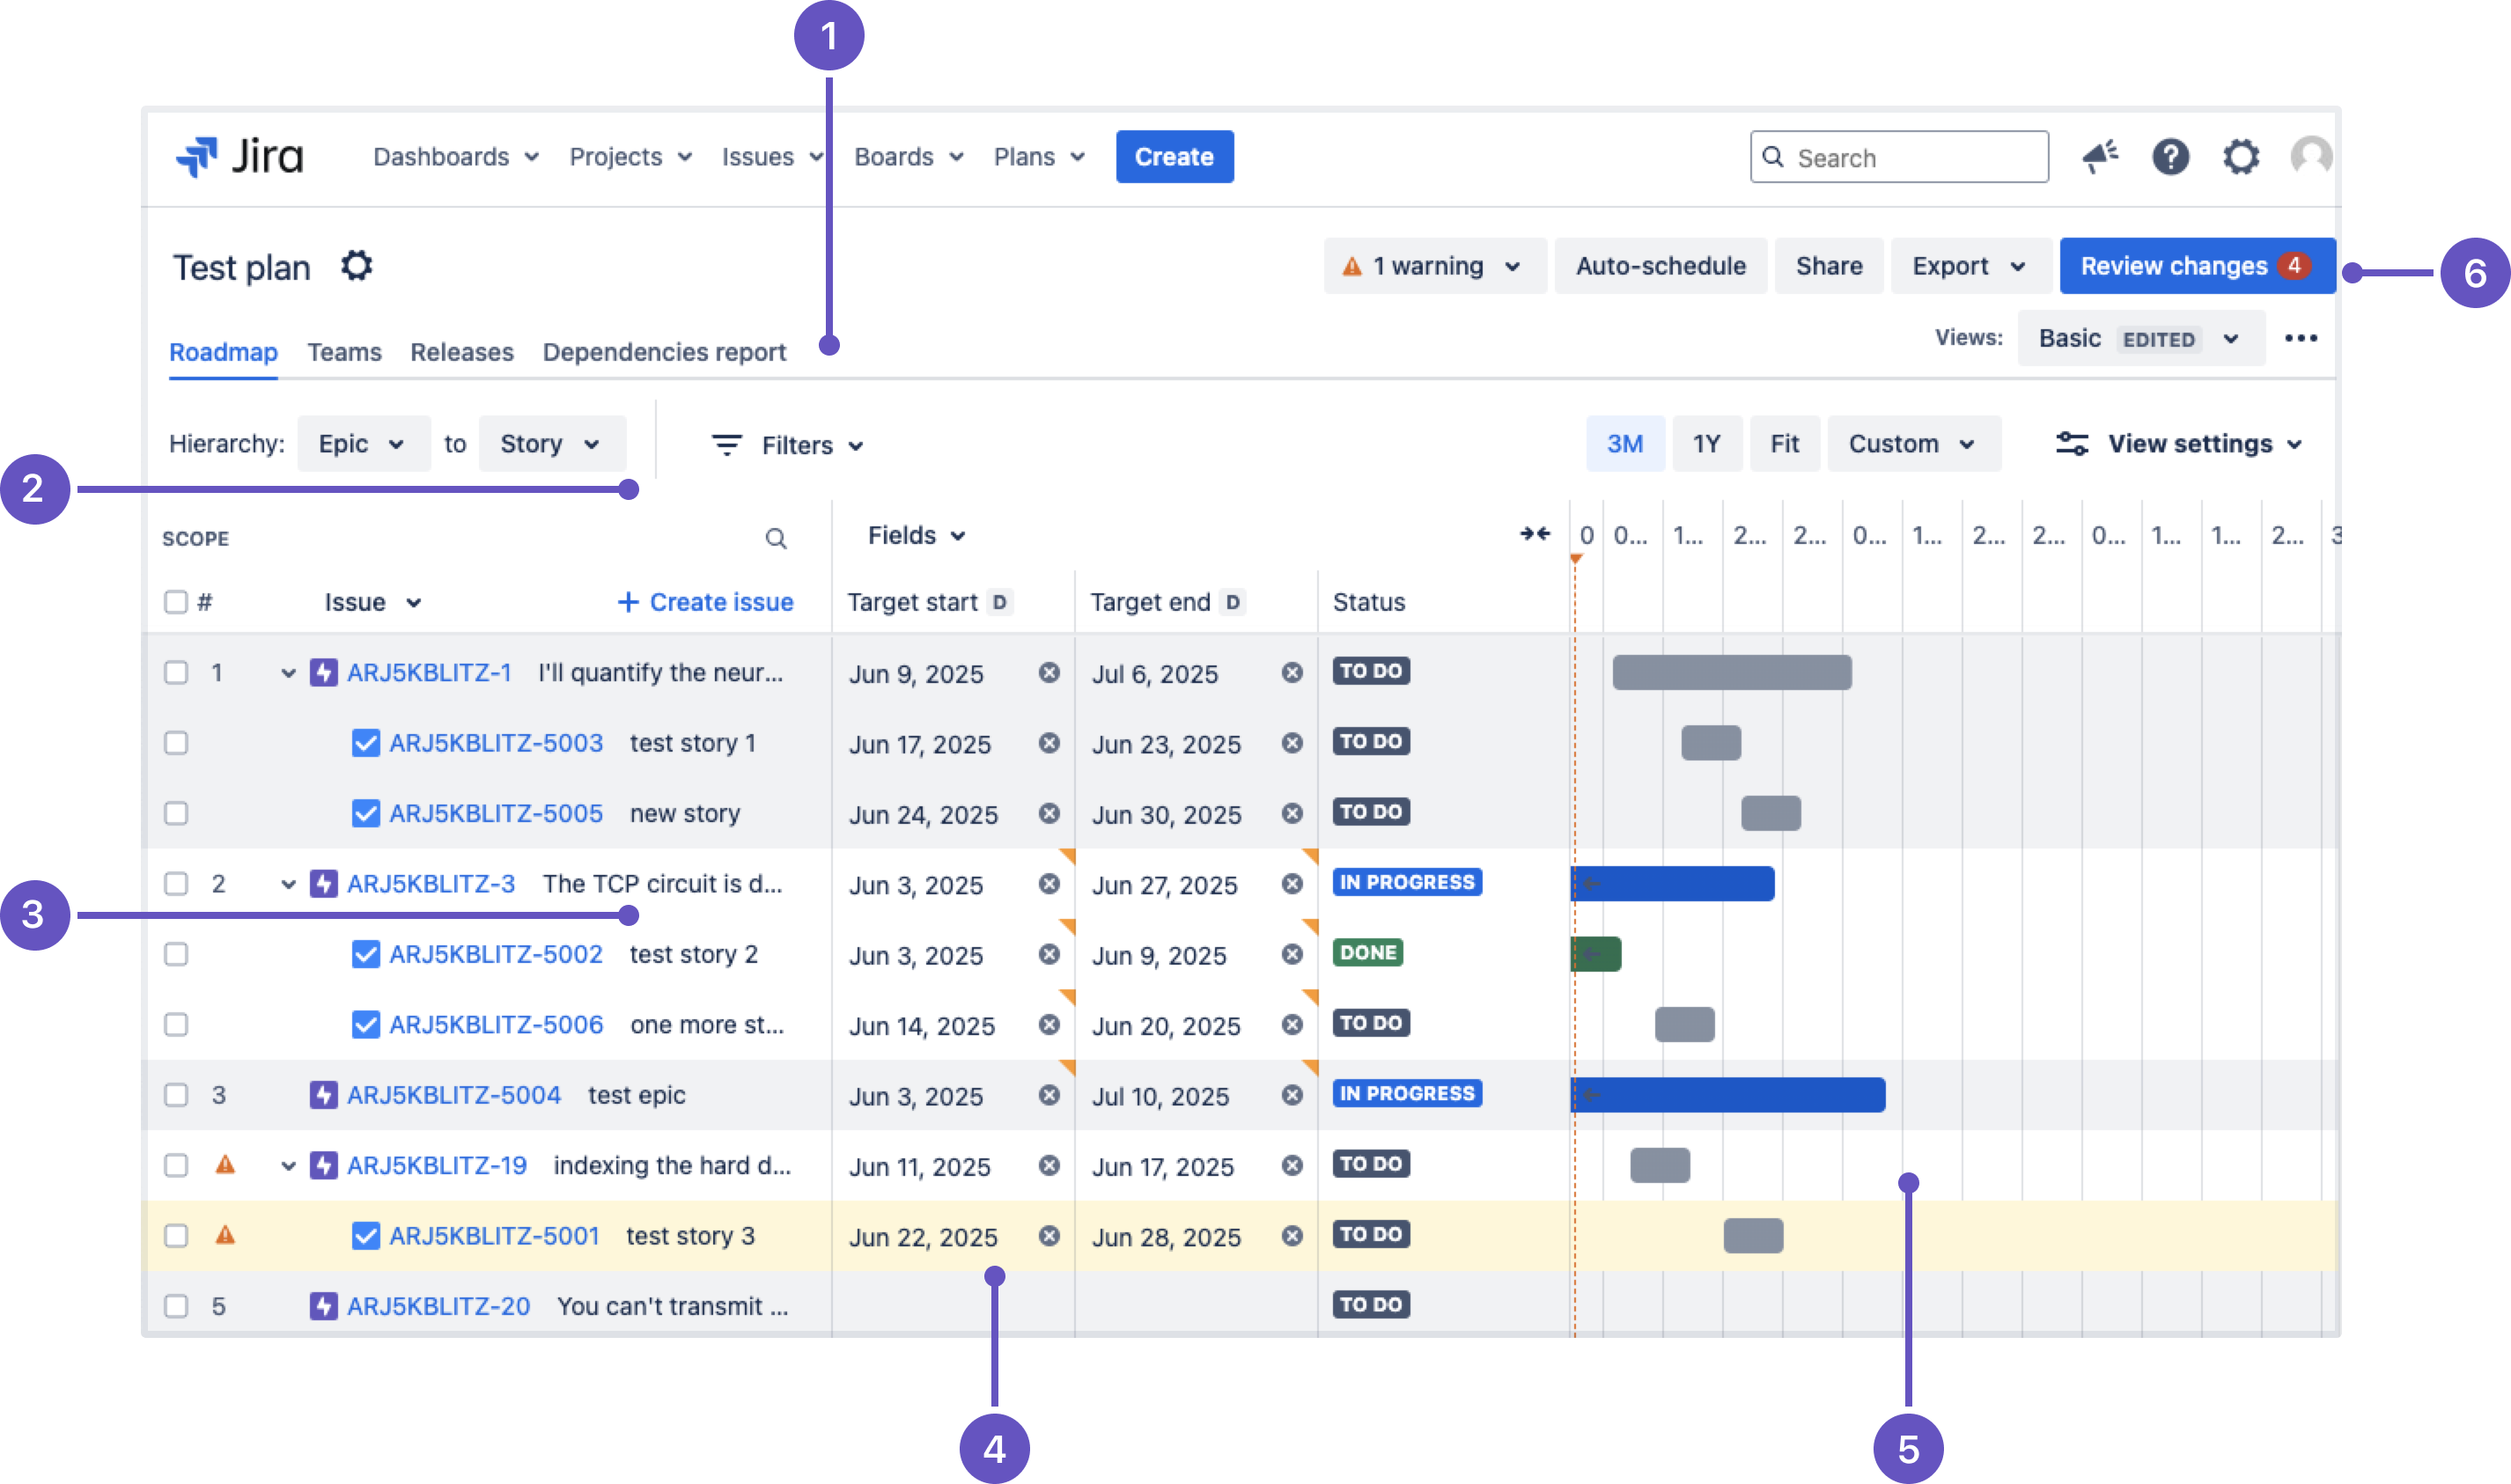
Task: Check the checkbox for ARJ5KBLITZ-5001
Action: [176, 1235]
